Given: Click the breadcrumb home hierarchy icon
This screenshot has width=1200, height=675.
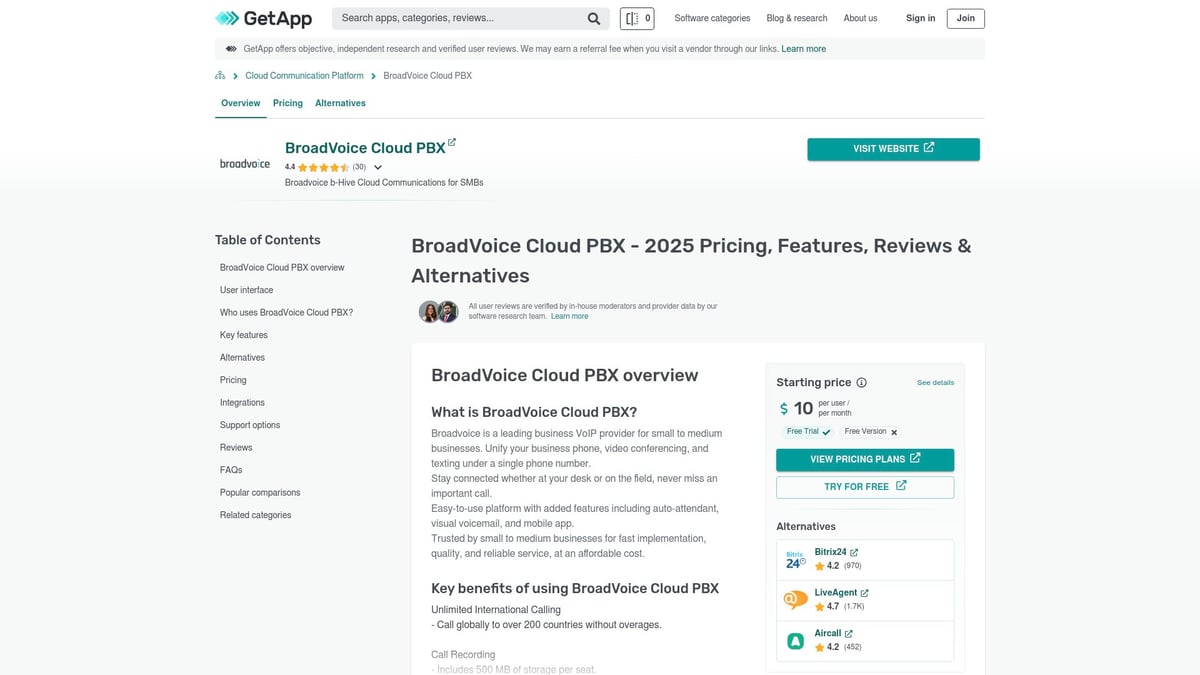Looking at the screenshot, I should [x=220, y=76].
